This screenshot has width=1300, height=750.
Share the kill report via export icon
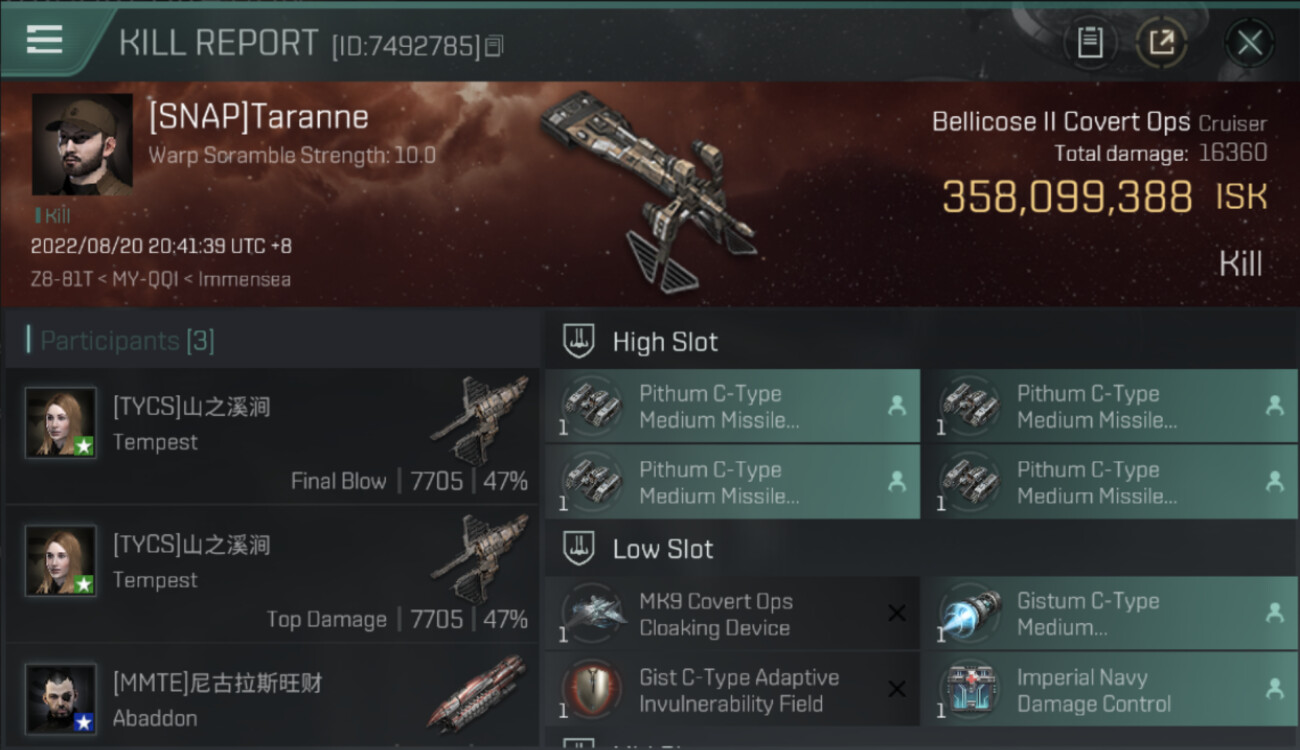pyautogui.click(x=1161, y=42)
